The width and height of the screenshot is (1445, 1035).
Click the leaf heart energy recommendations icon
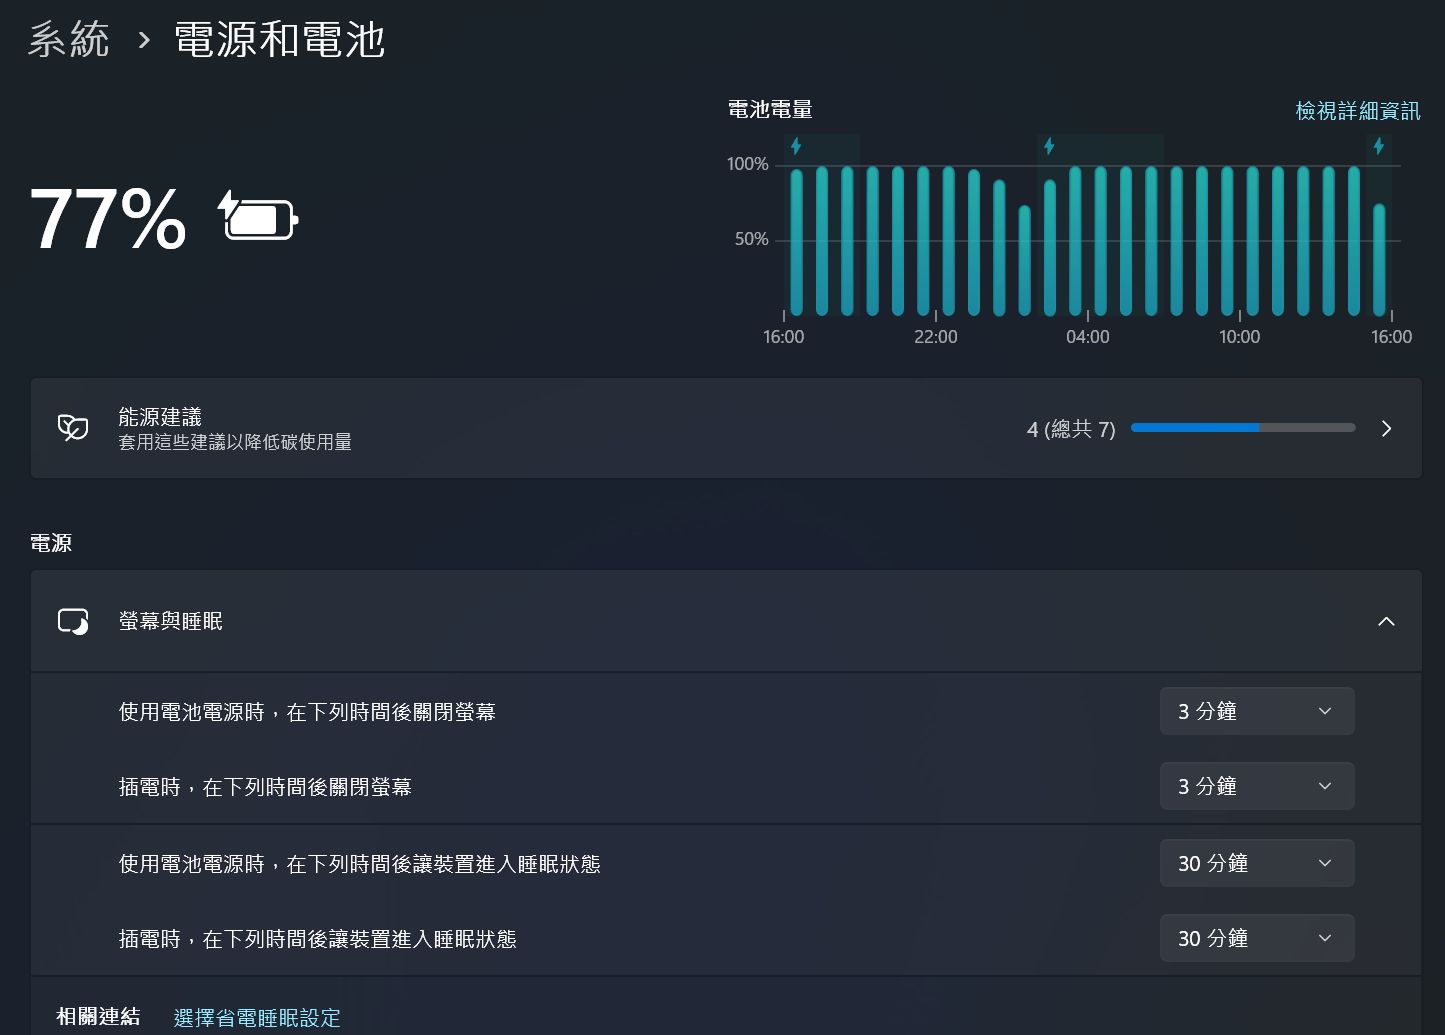(73, 428)
